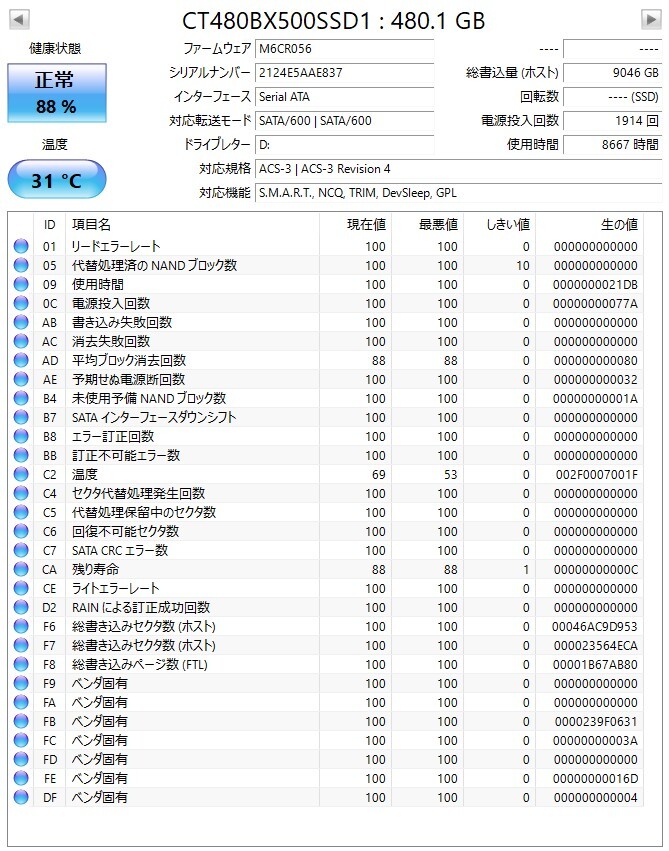Click status icon for DF ベンダ固有 row
This screenshot has width=669, height=851.
(x=21, y=797)
